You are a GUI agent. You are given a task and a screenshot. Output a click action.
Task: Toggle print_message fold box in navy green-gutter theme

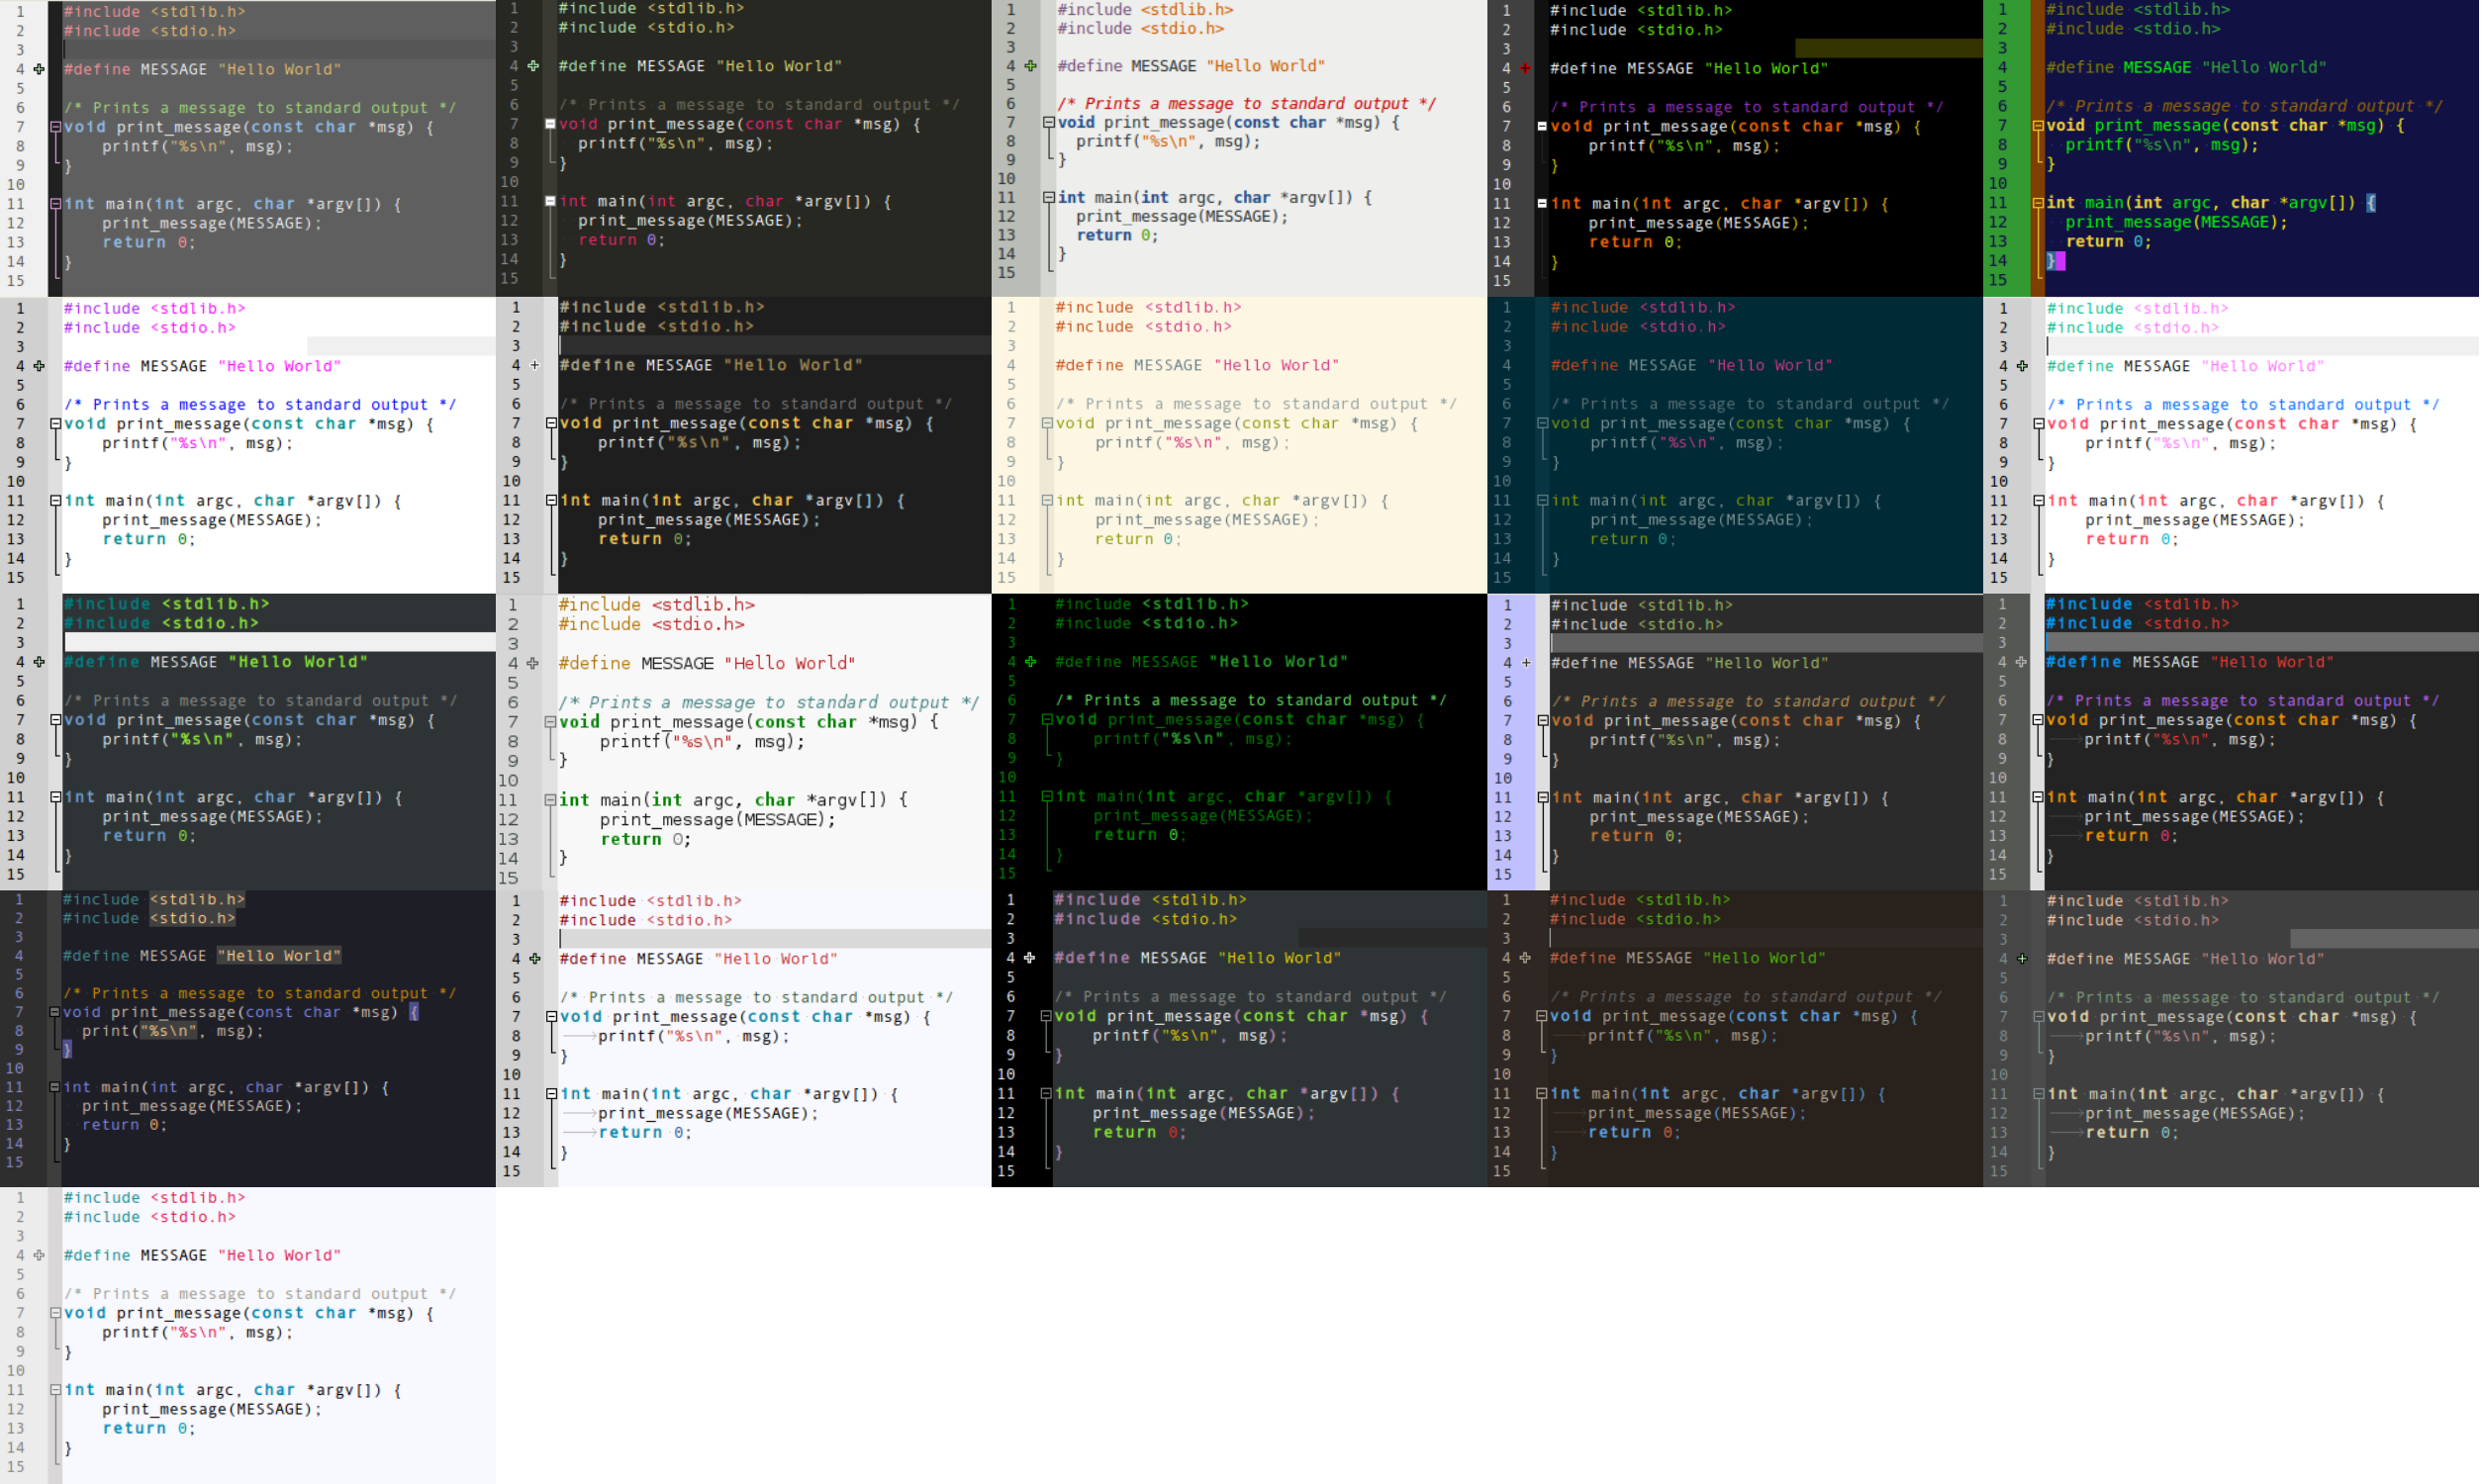[2038, 126]
